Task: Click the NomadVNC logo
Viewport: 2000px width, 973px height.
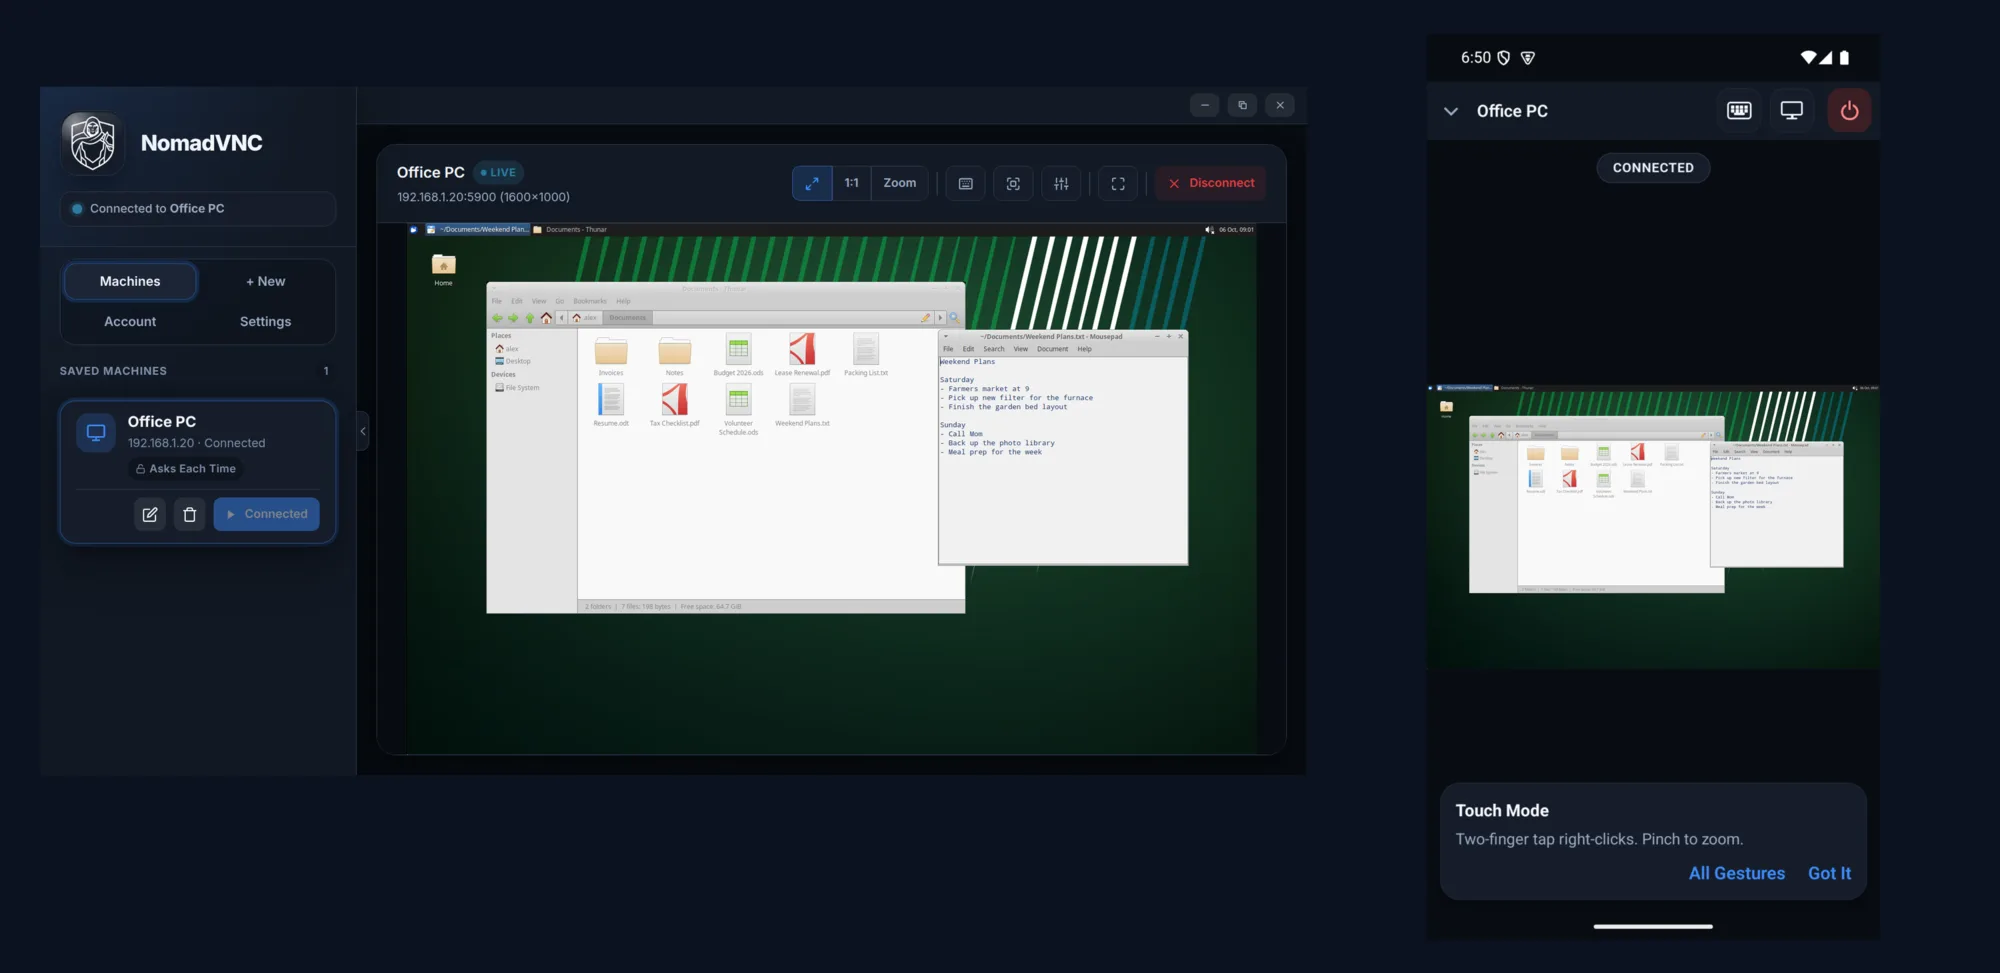Action: [x=93, y=143]
